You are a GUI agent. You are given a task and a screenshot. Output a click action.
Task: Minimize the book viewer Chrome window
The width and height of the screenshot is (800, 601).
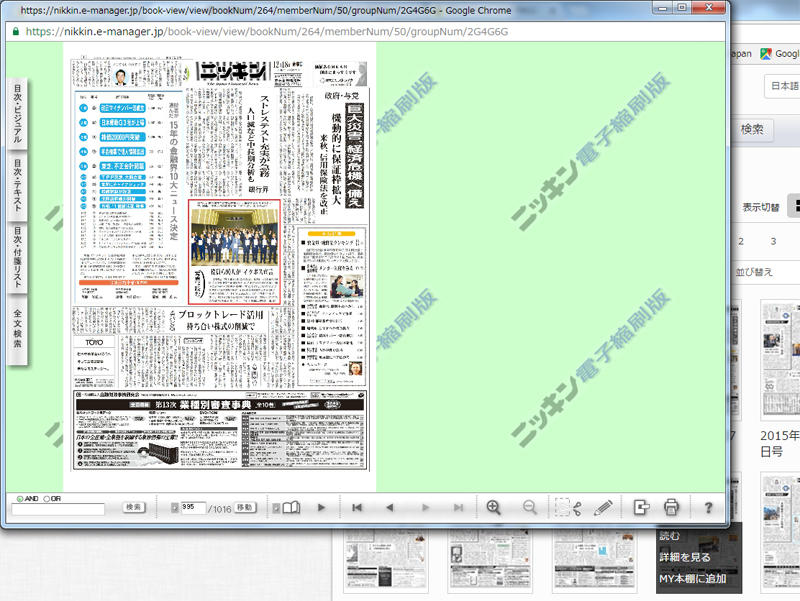[663, 8]
